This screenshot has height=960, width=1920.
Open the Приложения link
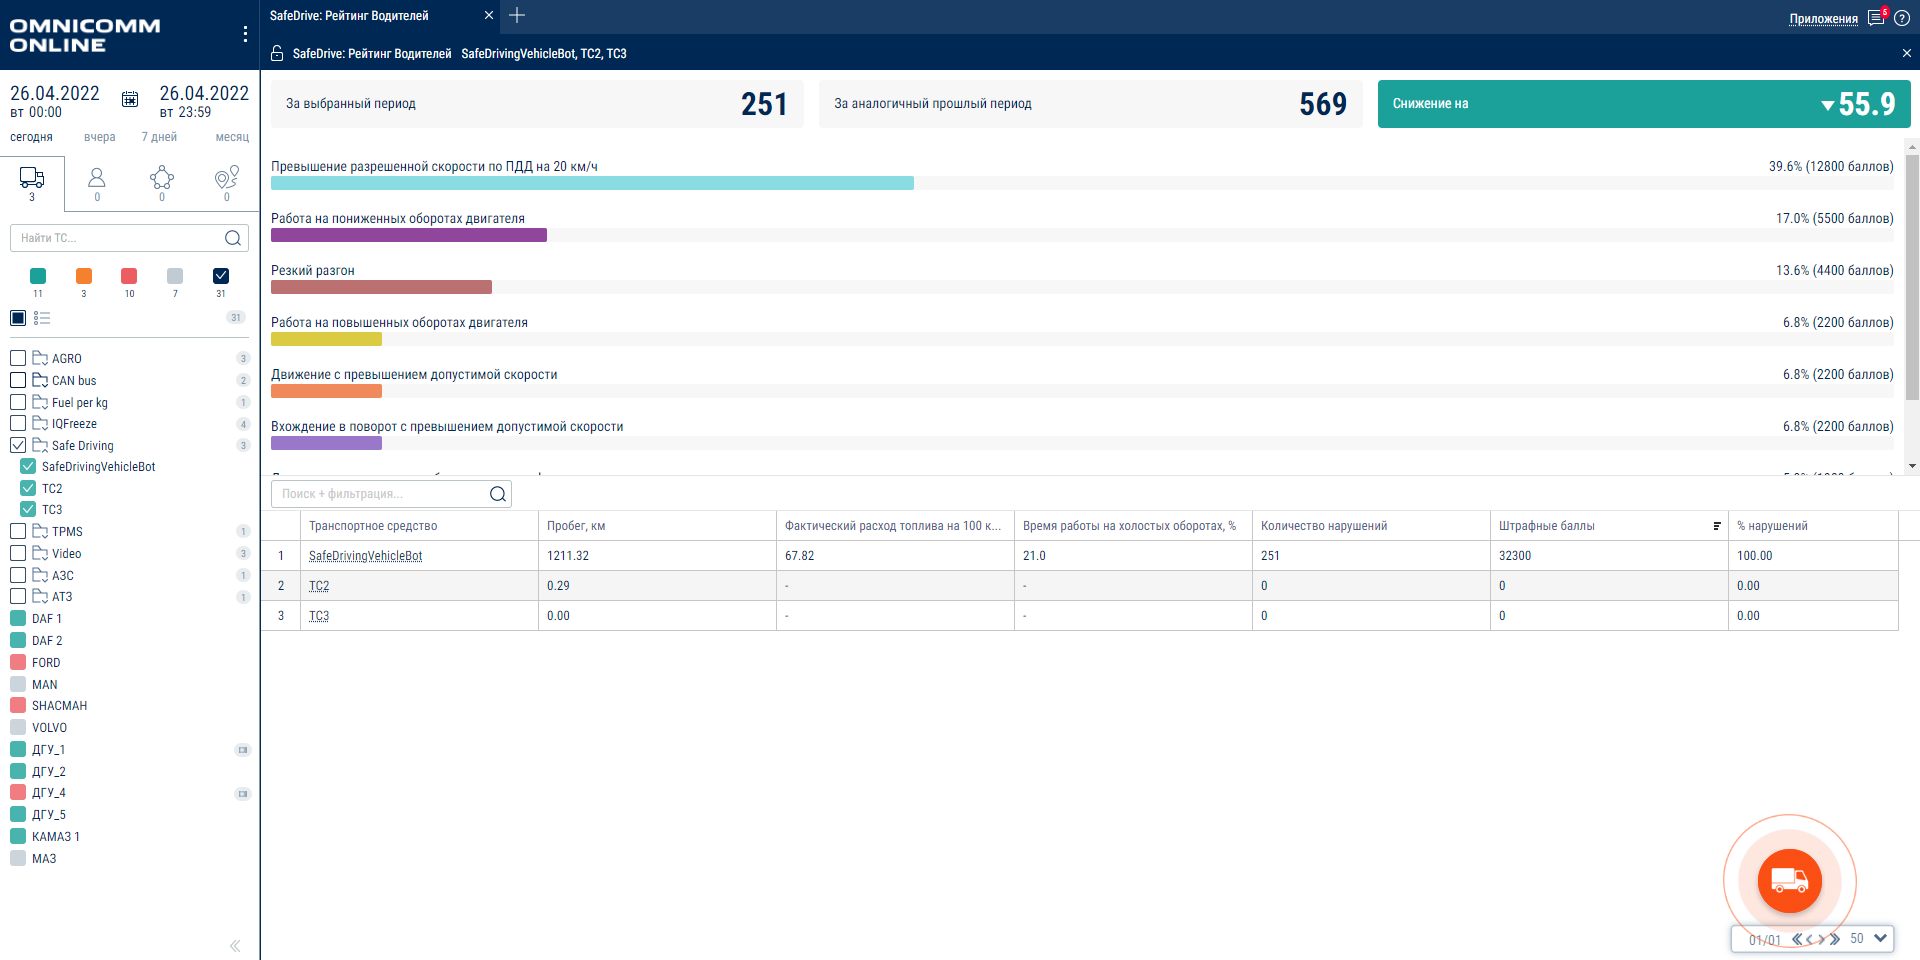(x=1823, y=19)
